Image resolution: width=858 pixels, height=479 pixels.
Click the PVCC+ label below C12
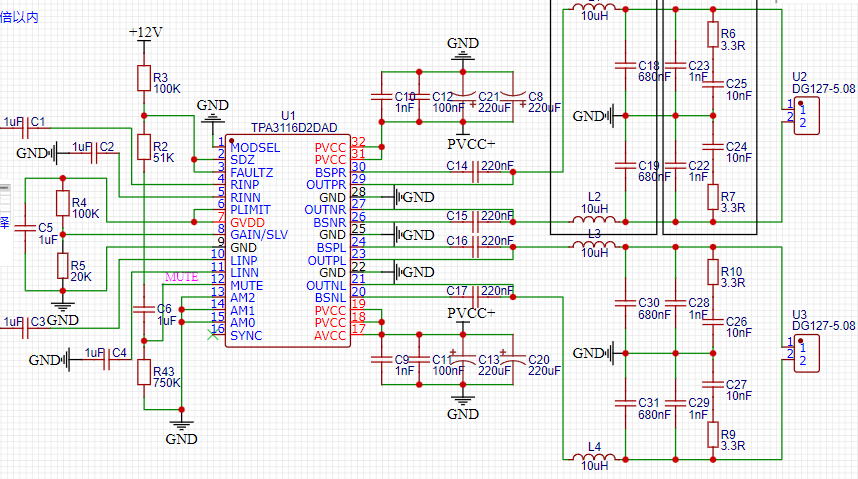tap(471, 145)
